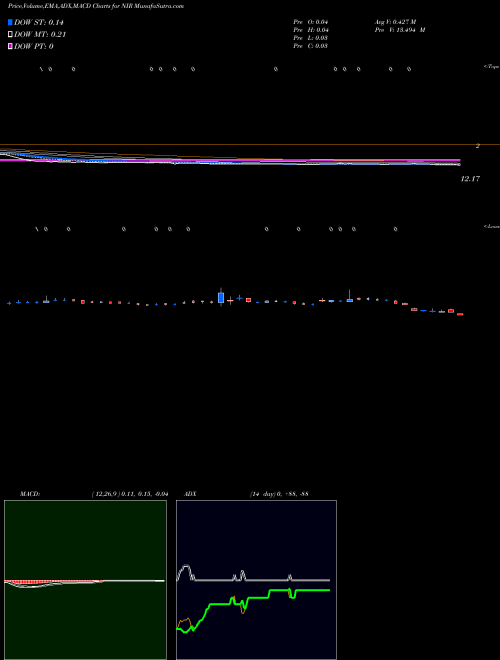Click the 'MACD:' panel heading
Image resolution: width=500 pixels, height=660 pixels.
(30, 494)
